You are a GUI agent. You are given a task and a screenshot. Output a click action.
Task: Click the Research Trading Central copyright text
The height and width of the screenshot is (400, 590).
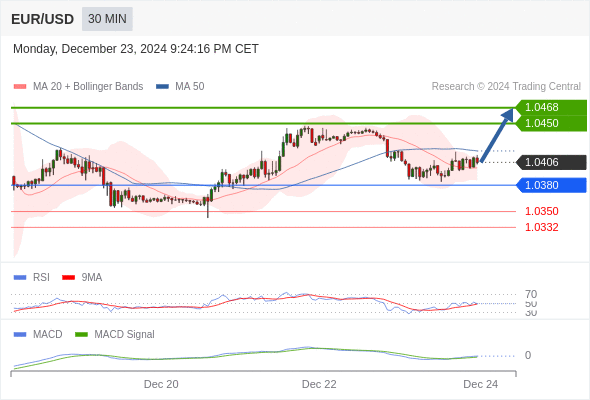click(506, 87)
